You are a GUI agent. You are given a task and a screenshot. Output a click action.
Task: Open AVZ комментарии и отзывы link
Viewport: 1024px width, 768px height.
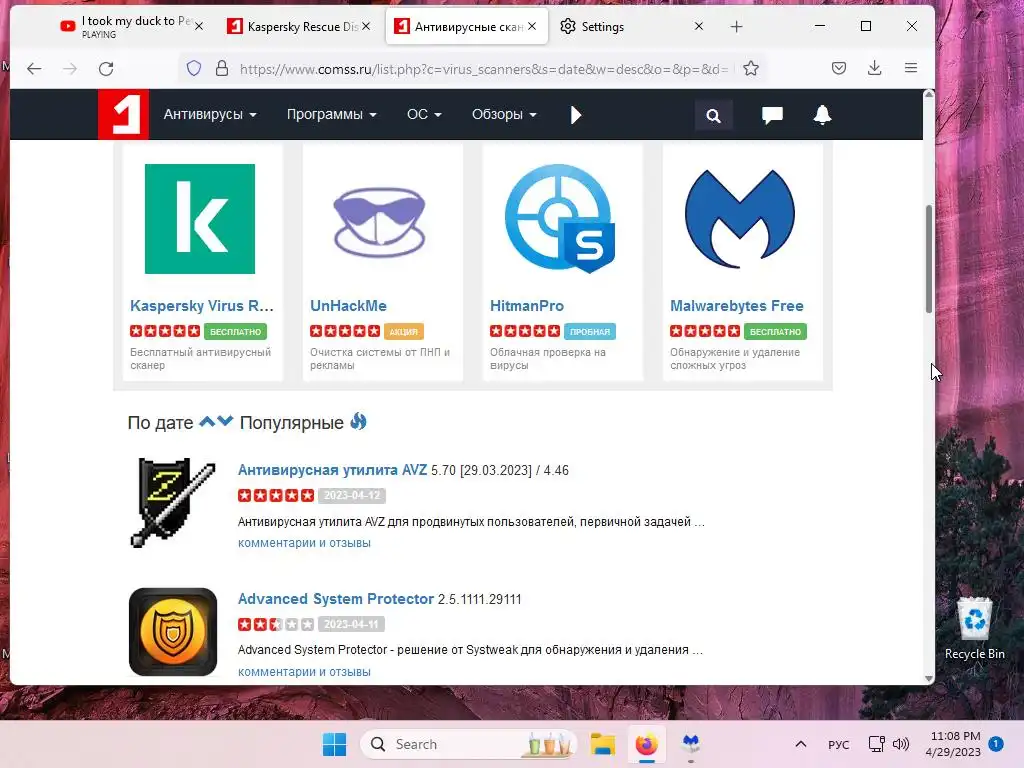click(304, 543)
